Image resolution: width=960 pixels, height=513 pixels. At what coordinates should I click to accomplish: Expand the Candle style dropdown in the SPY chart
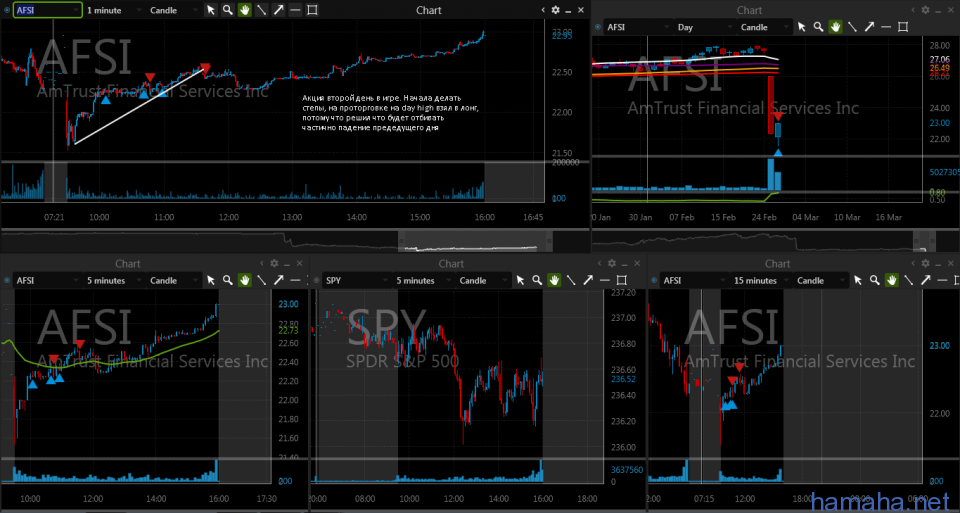(x=482, y=280)
